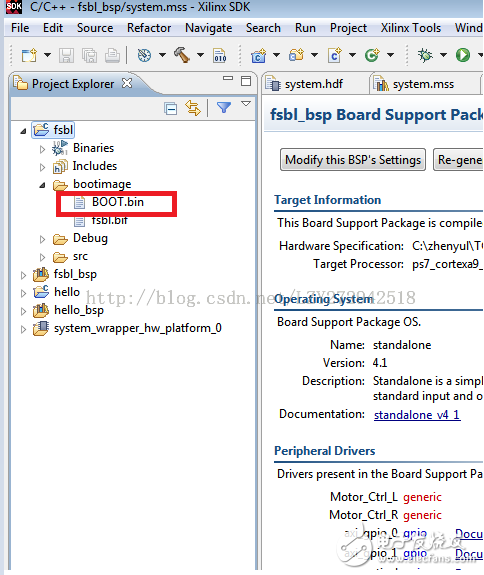Viewport: 484px width, 575px height.
Task: Click the binary 010 file toolbar icon
Action: (x=220, y=55)
